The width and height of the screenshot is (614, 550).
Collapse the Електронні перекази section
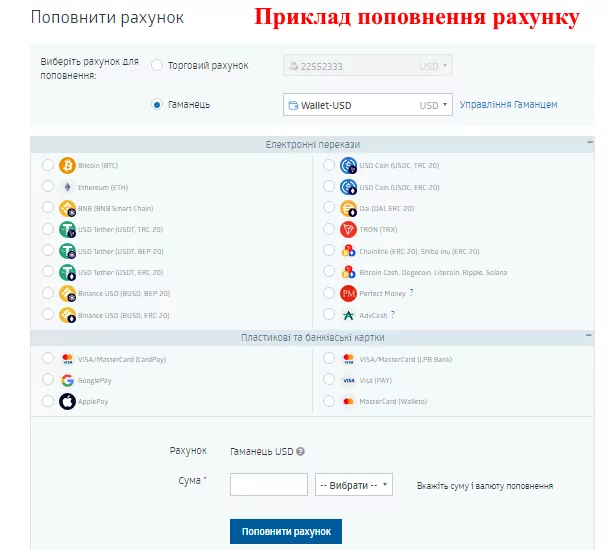coord(590,142)
